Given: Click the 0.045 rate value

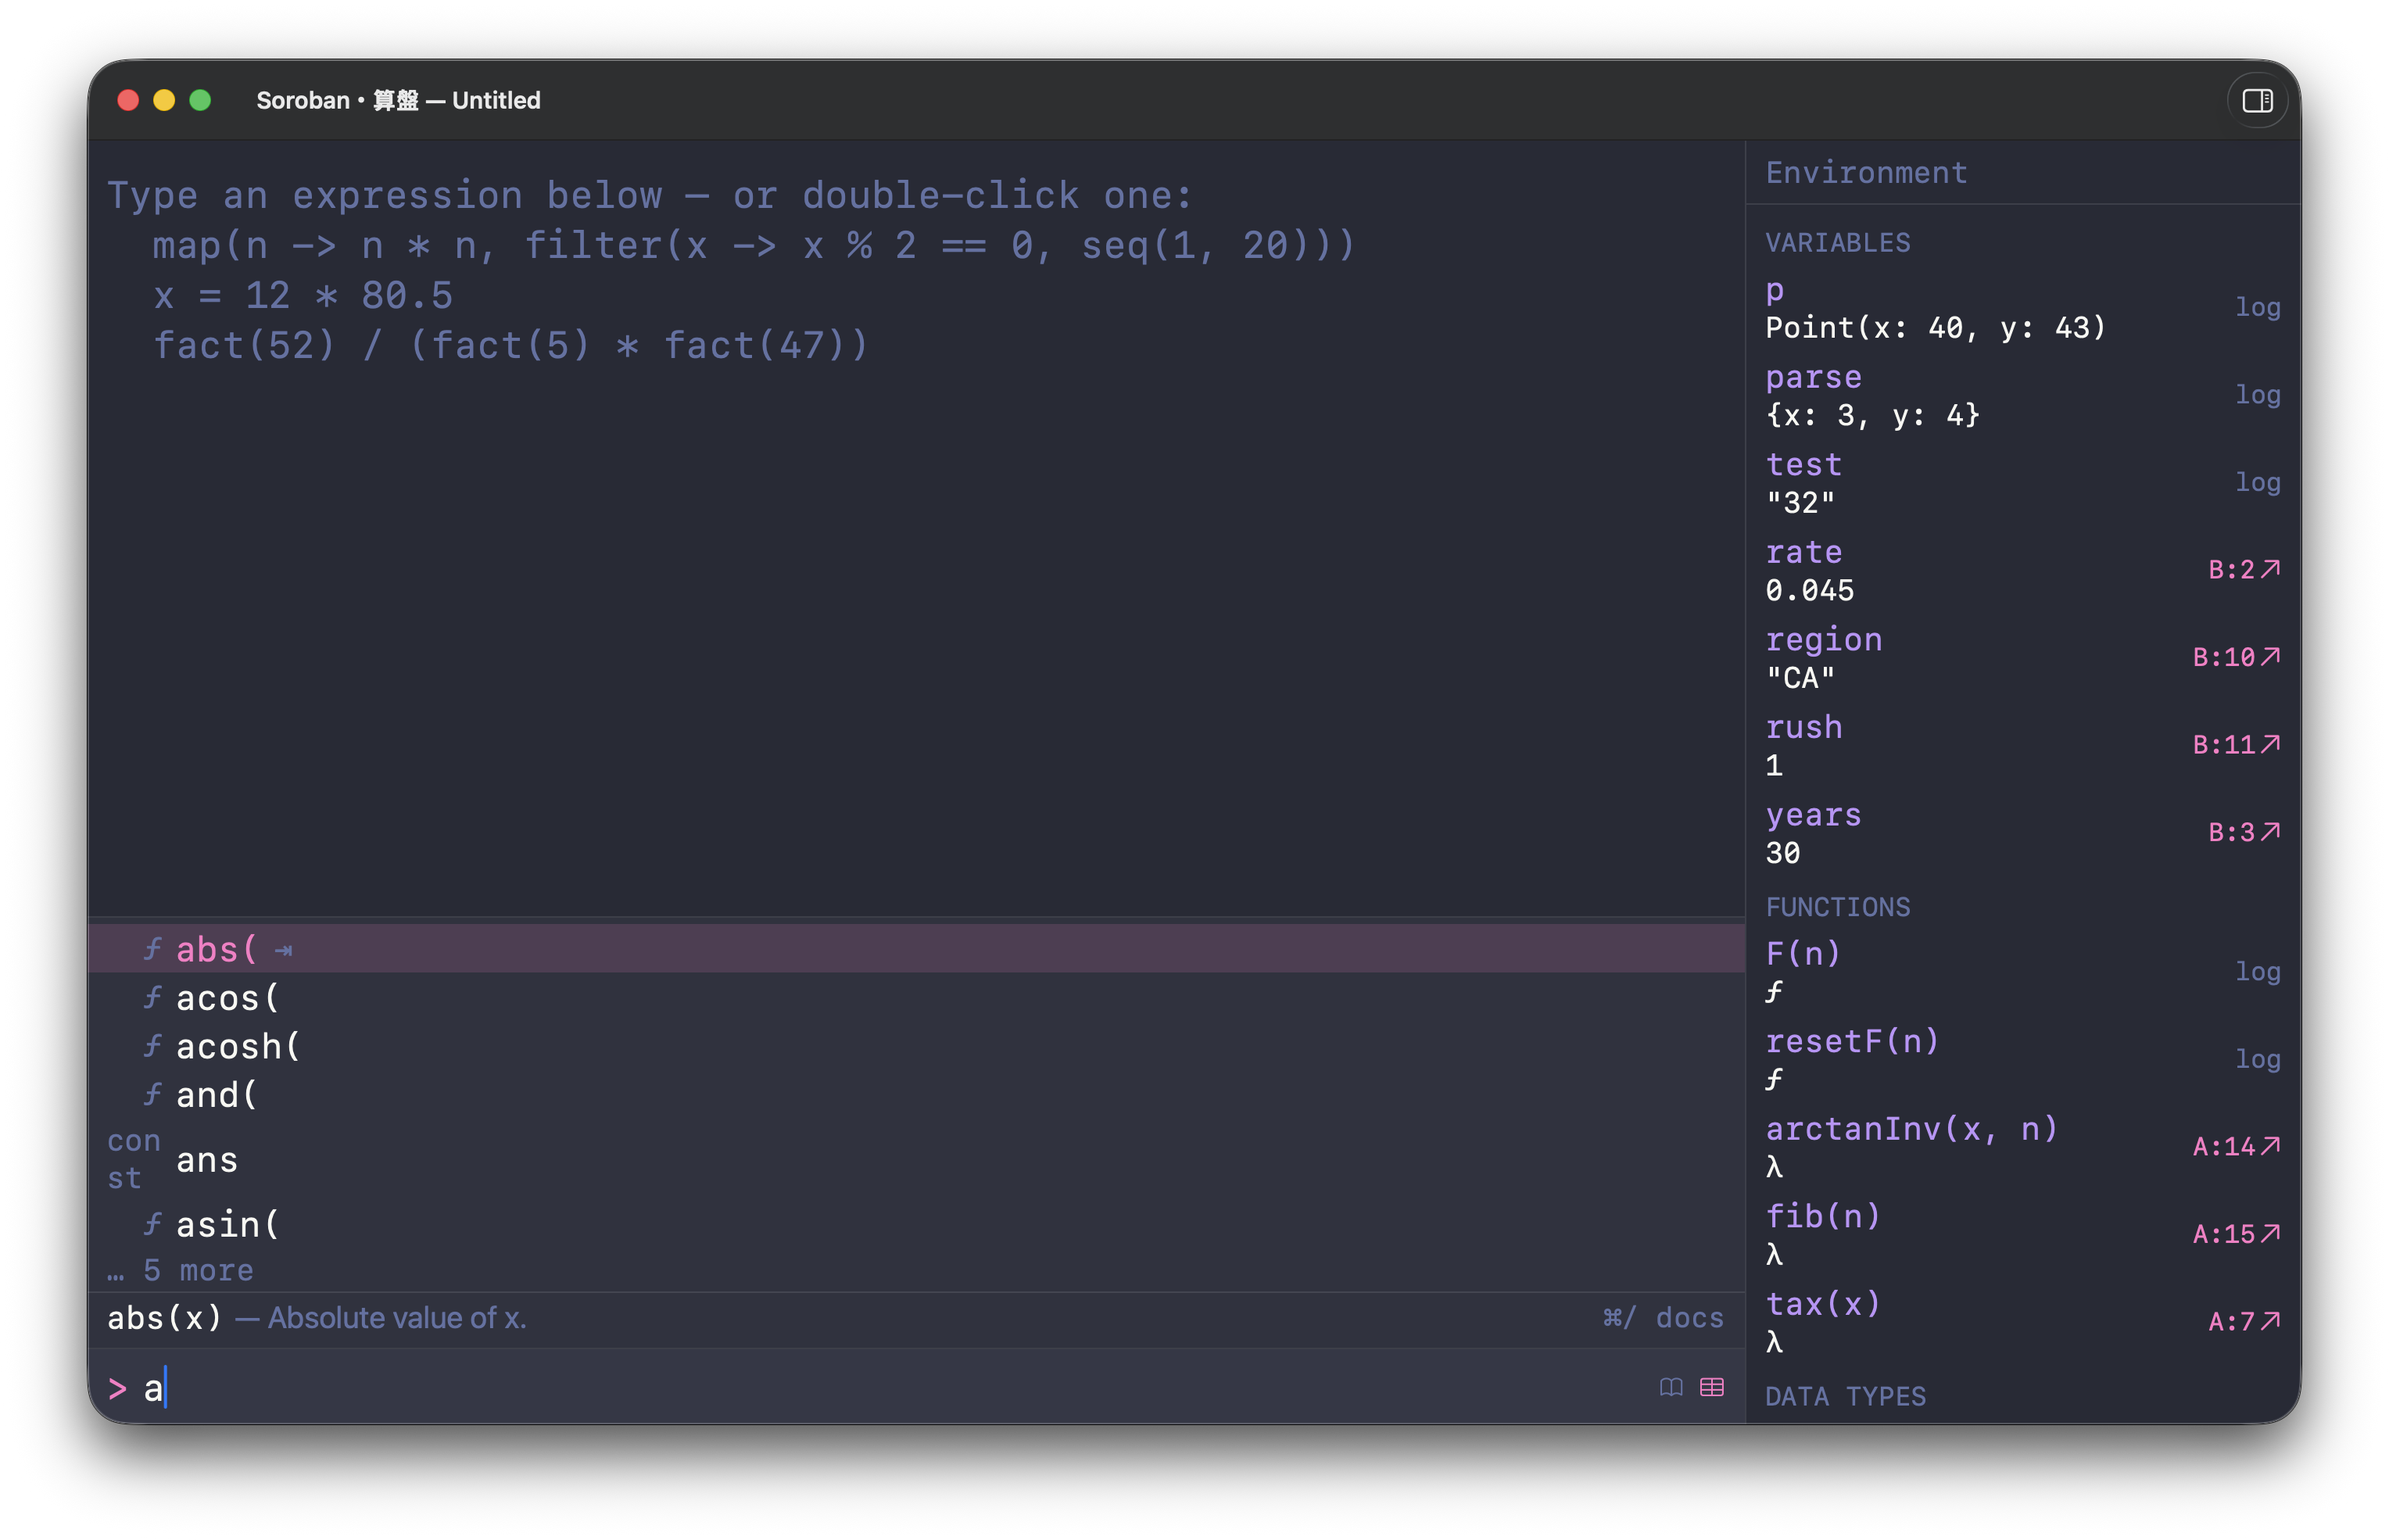Looking at the screenshot, I should 1809,590.
